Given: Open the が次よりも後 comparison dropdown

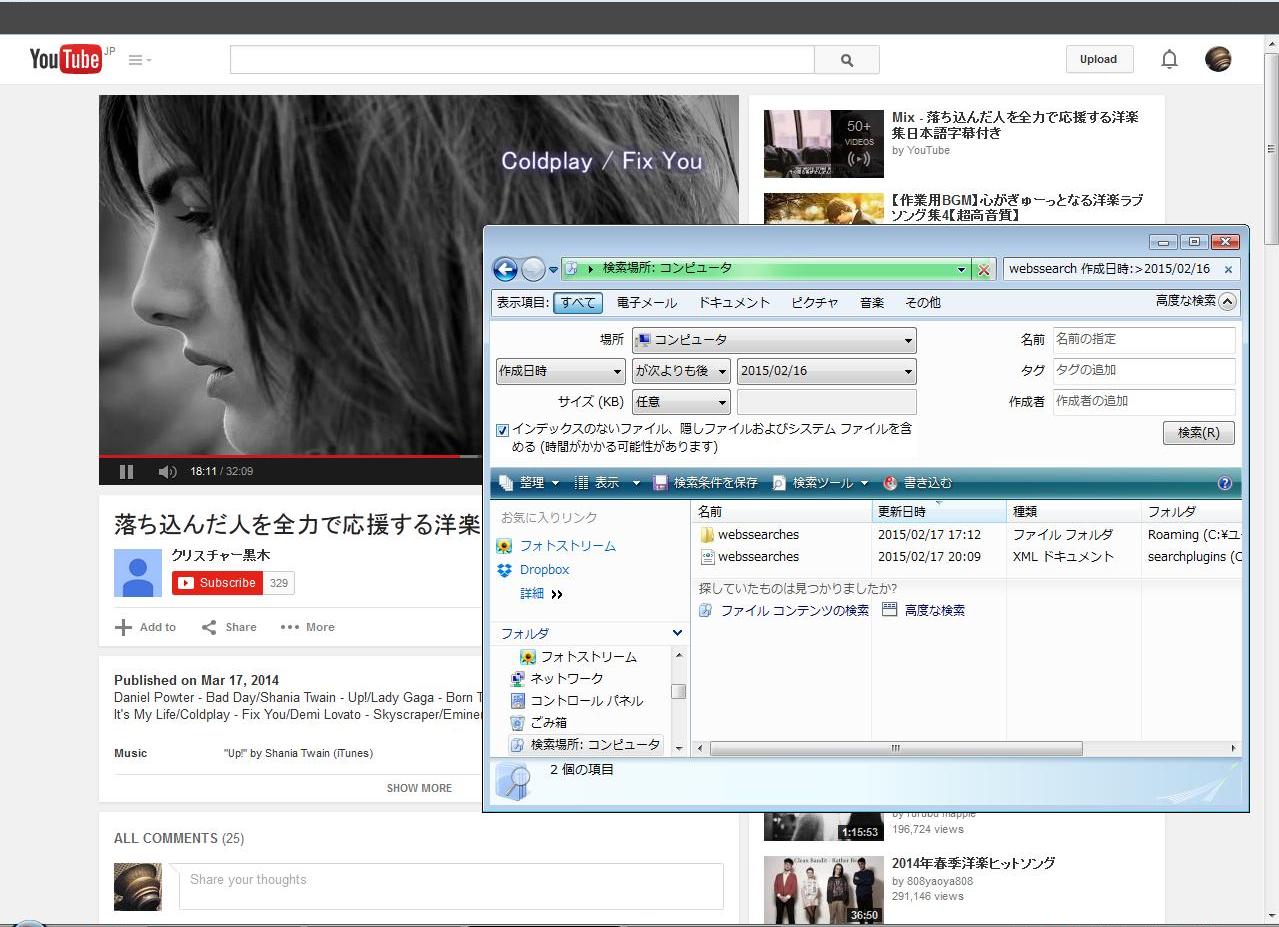Looking at the screenshot, I should pyautogui.click(x=681, y=371).
